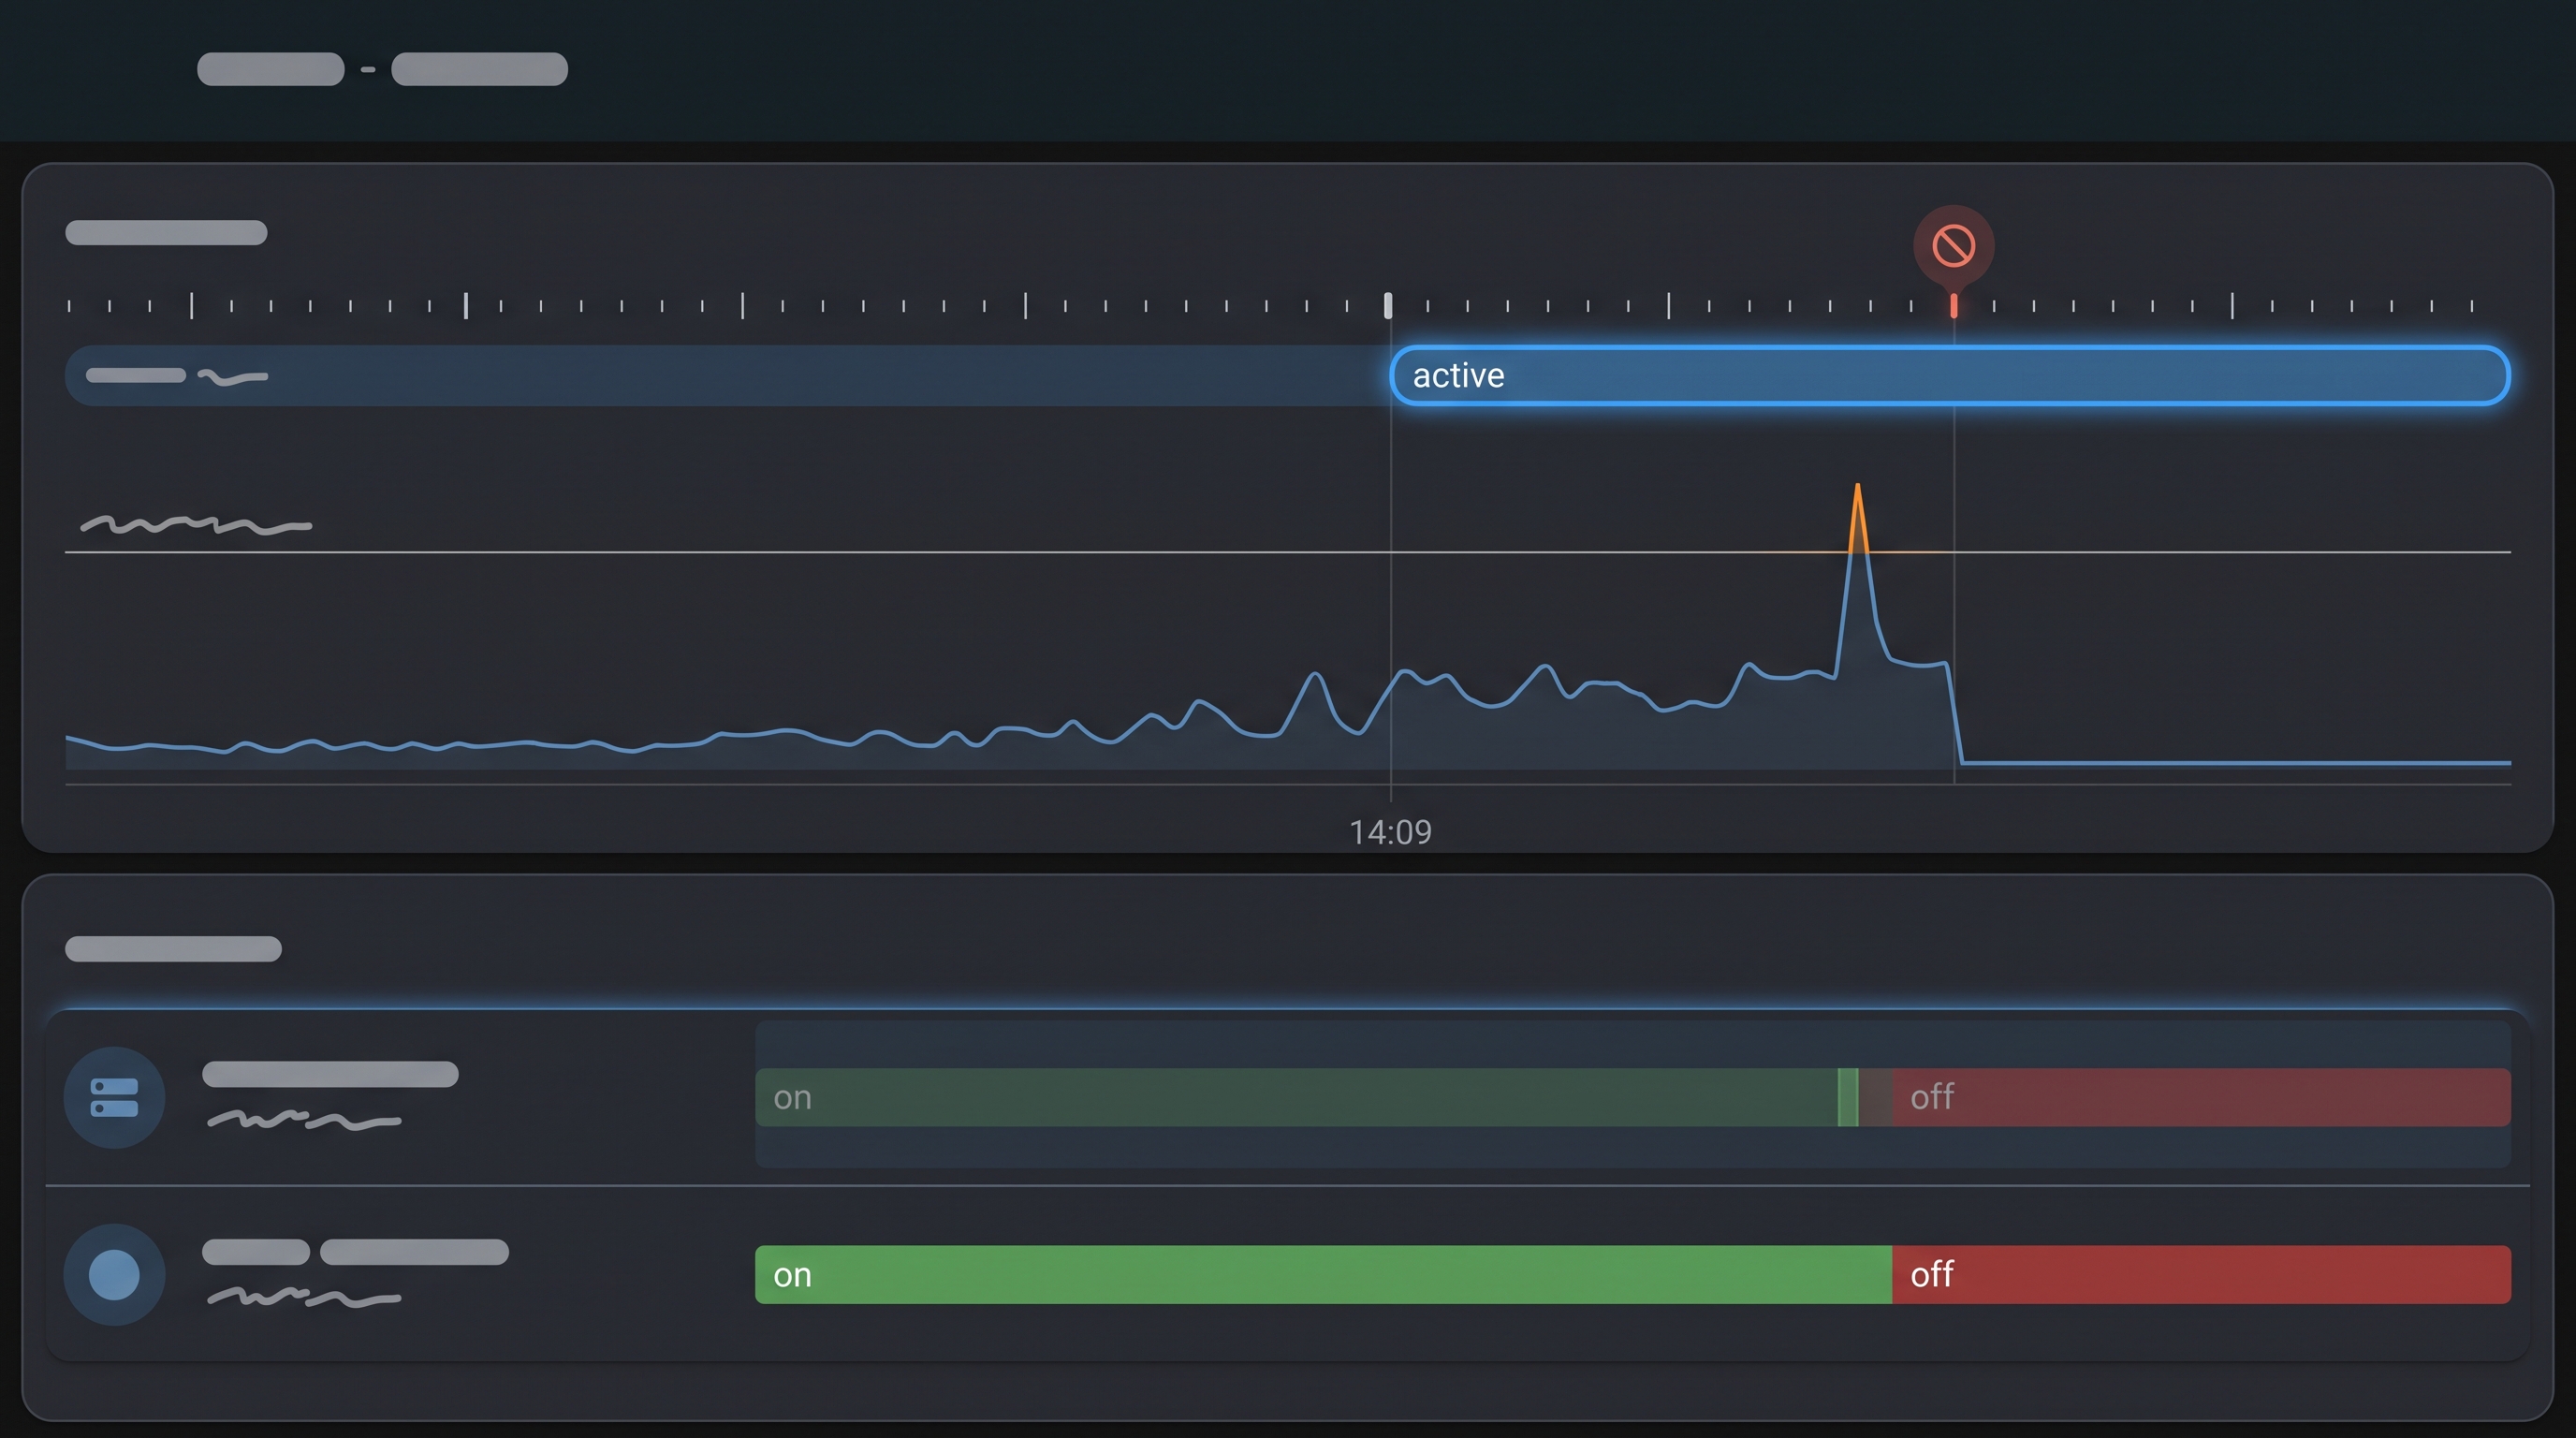Click the dim status bar left of 'active'
This screenshot has height=1438, width=2576.
tap(727, 375)
